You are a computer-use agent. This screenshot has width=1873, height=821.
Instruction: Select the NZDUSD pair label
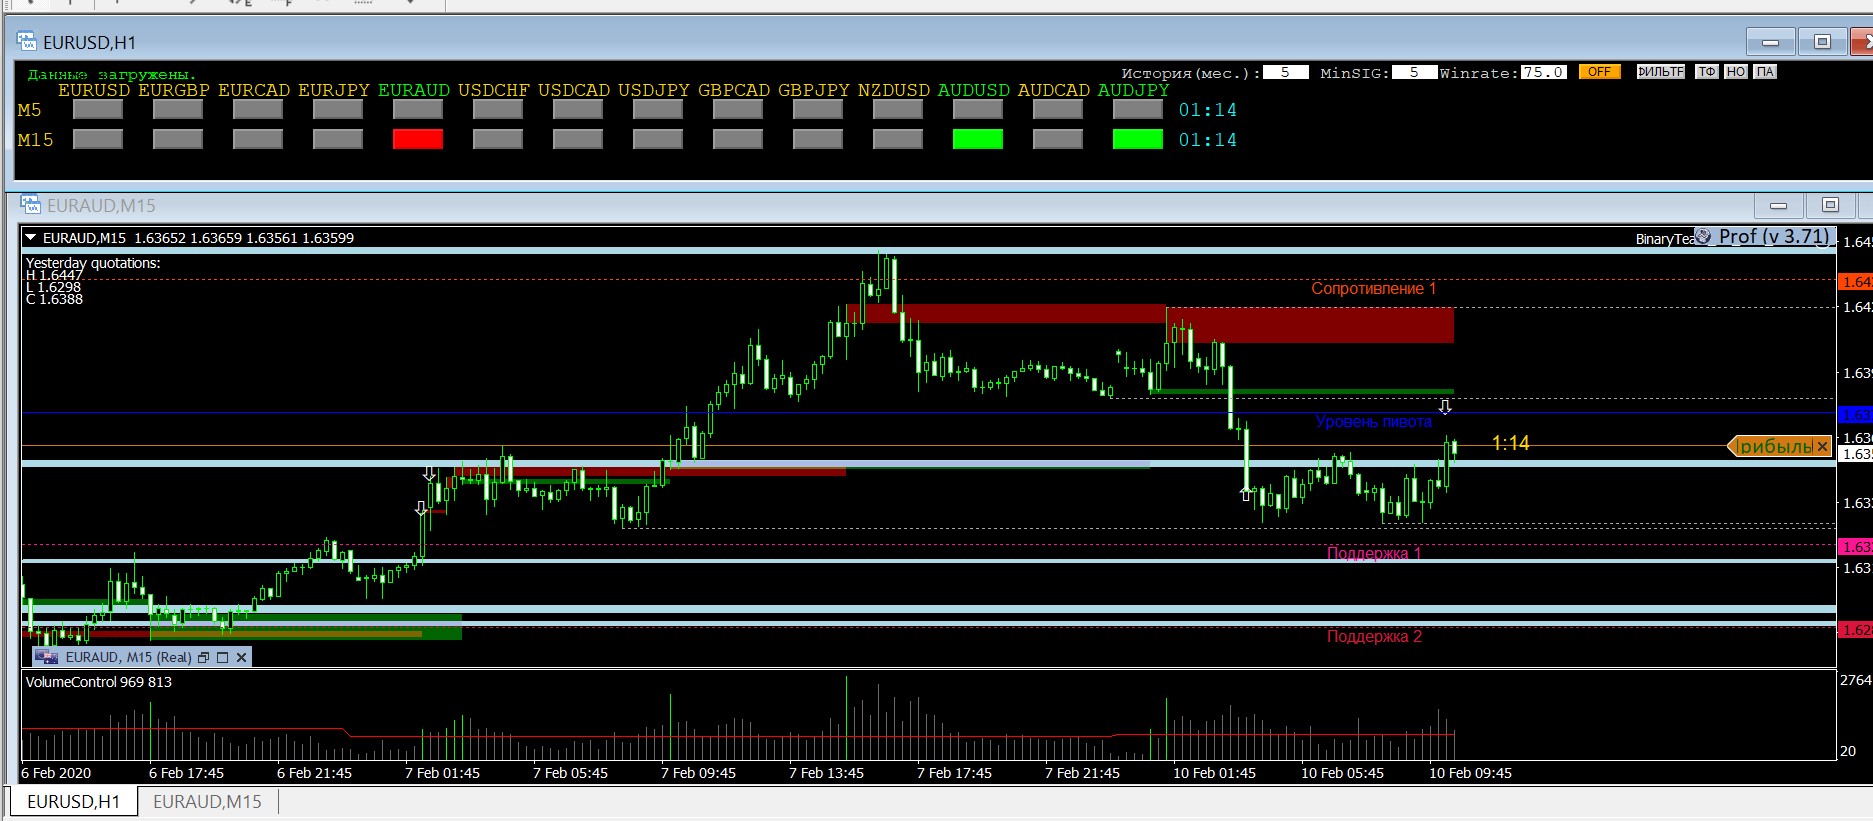894,90
